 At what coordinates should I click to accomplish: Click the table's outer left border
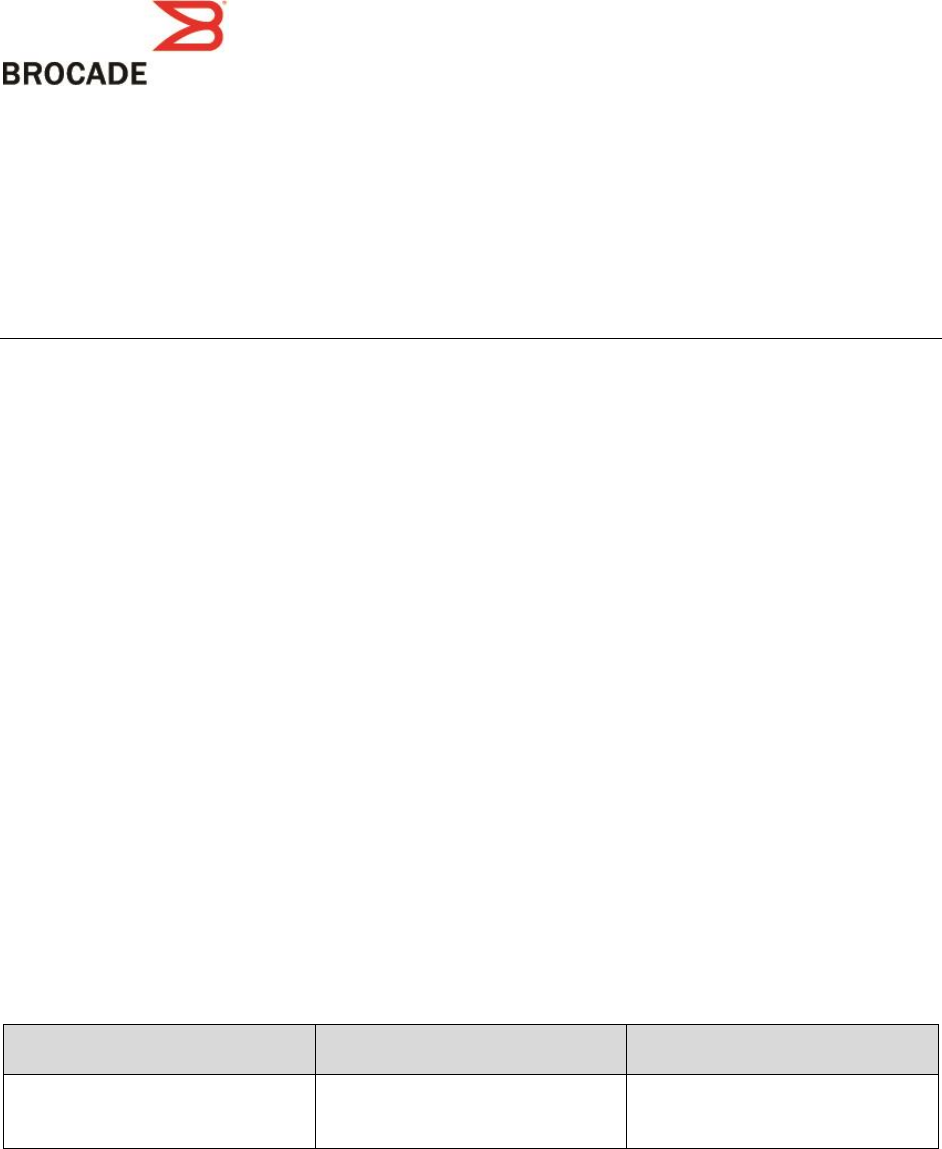click(4, 1085)
